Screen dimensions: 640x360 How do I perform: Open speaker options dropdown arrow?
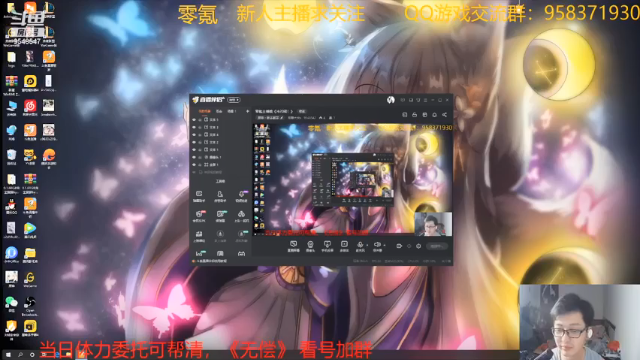384,245
